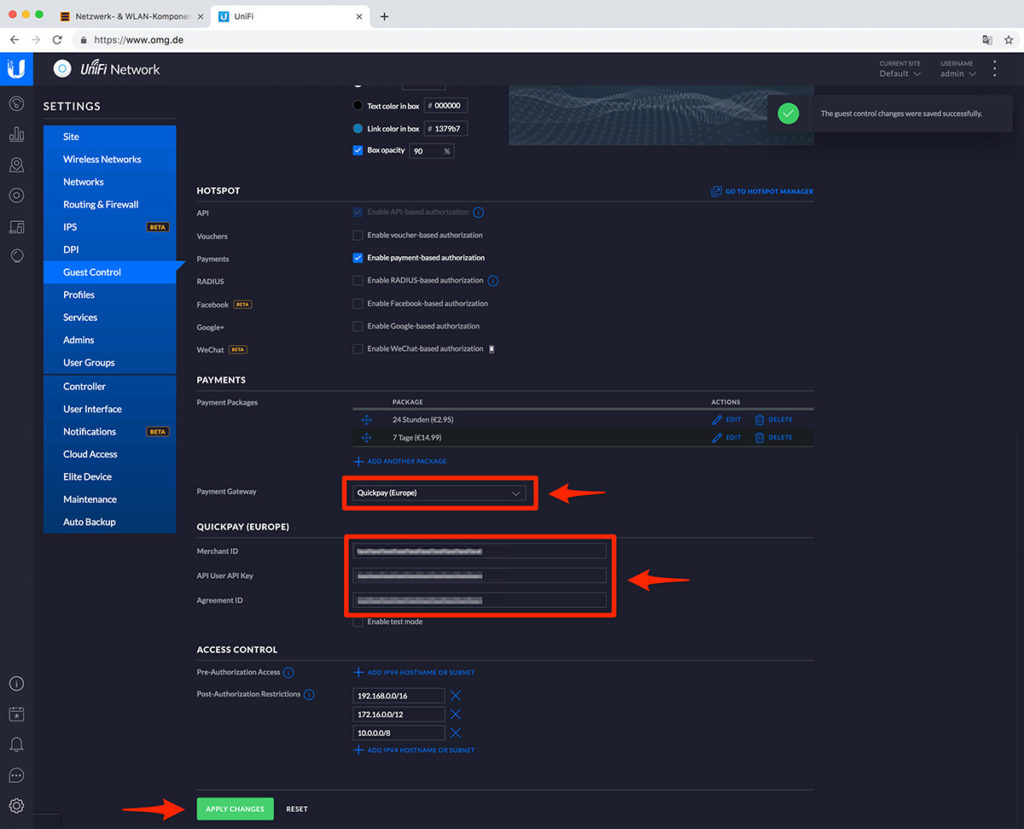Screen dimensions: 1024x829
Task: Enable Google-based authorization
Action: tap(358, 326)
